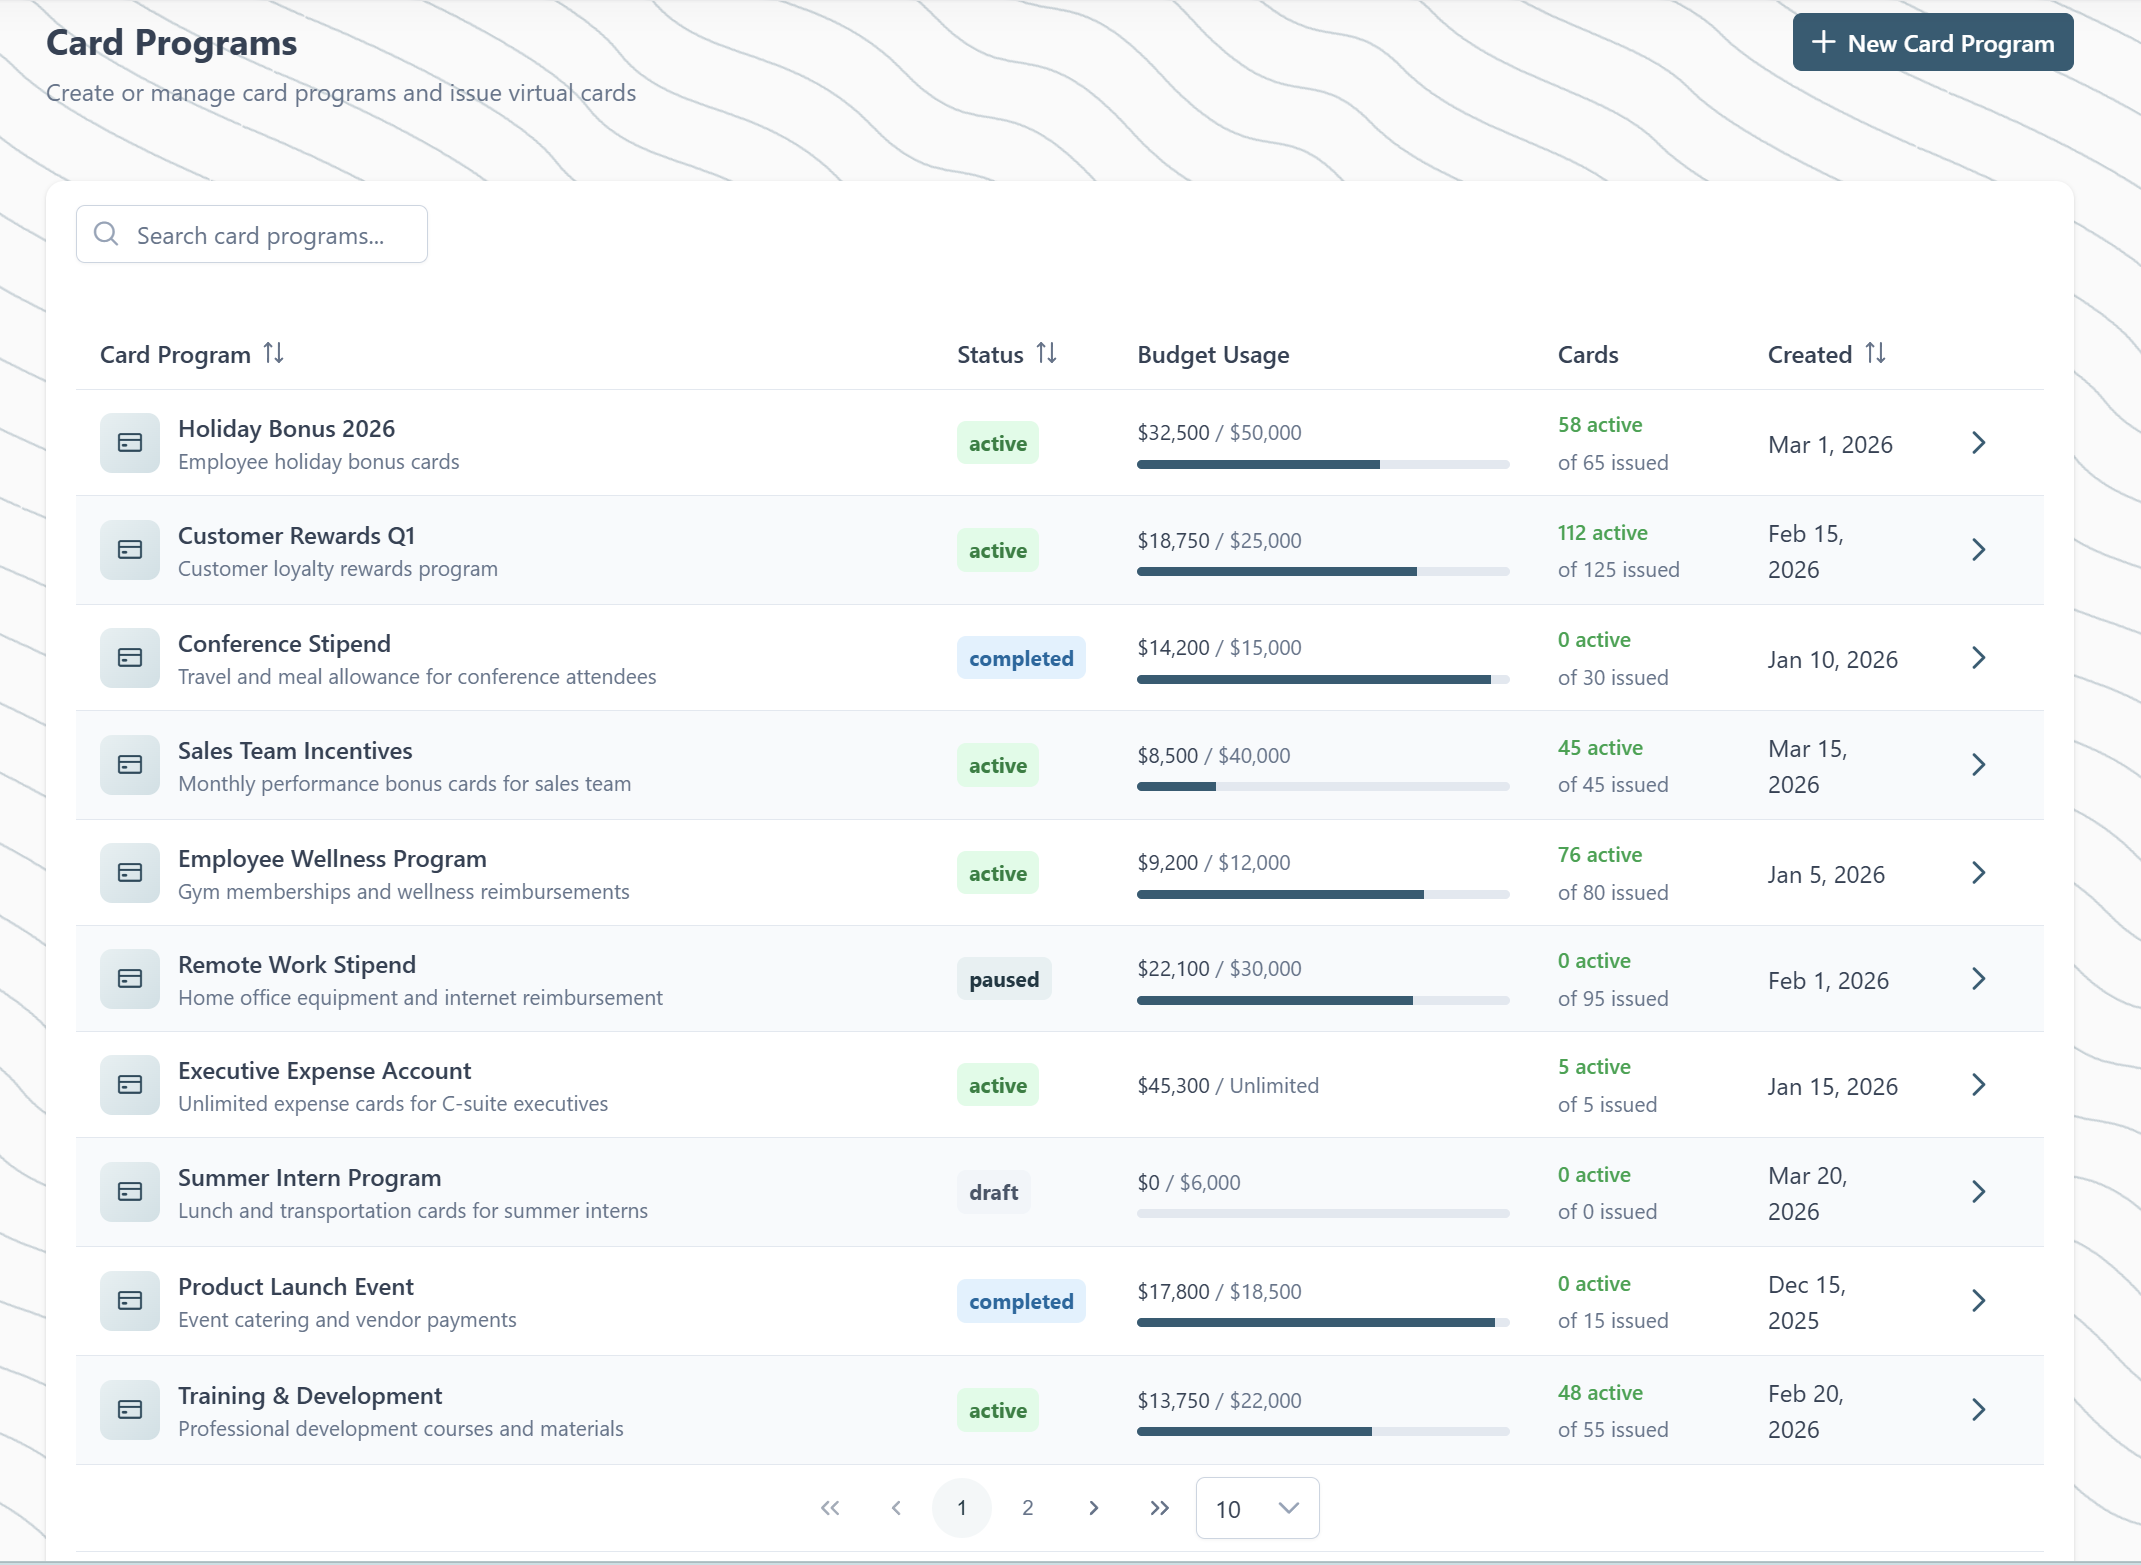
Task: Click the card icon beside Sales Team Incentives
Action: point(130,765)
